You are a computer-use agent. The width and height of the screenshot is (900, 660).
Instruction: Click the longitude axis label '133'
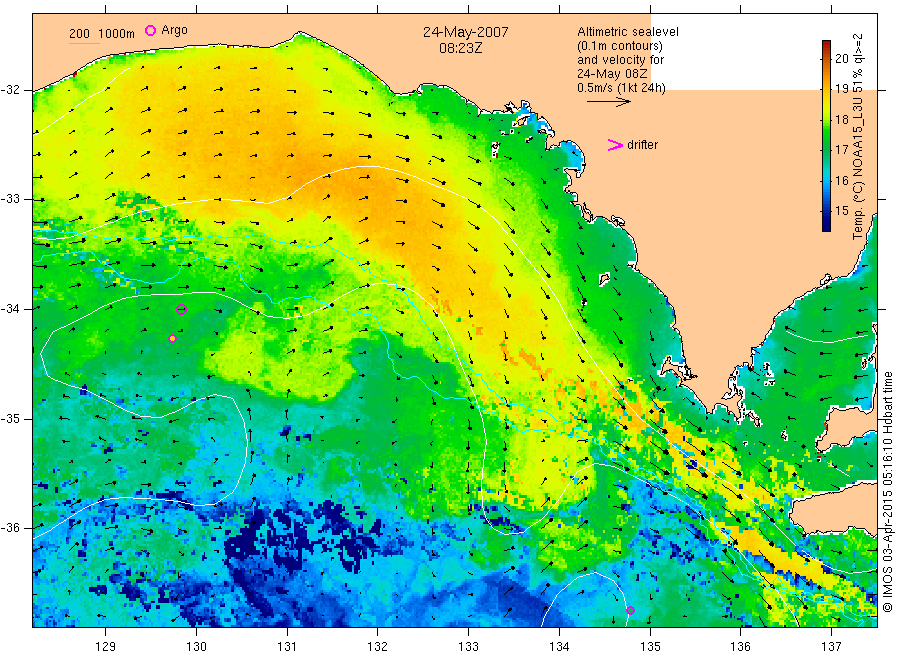(468, 647)
